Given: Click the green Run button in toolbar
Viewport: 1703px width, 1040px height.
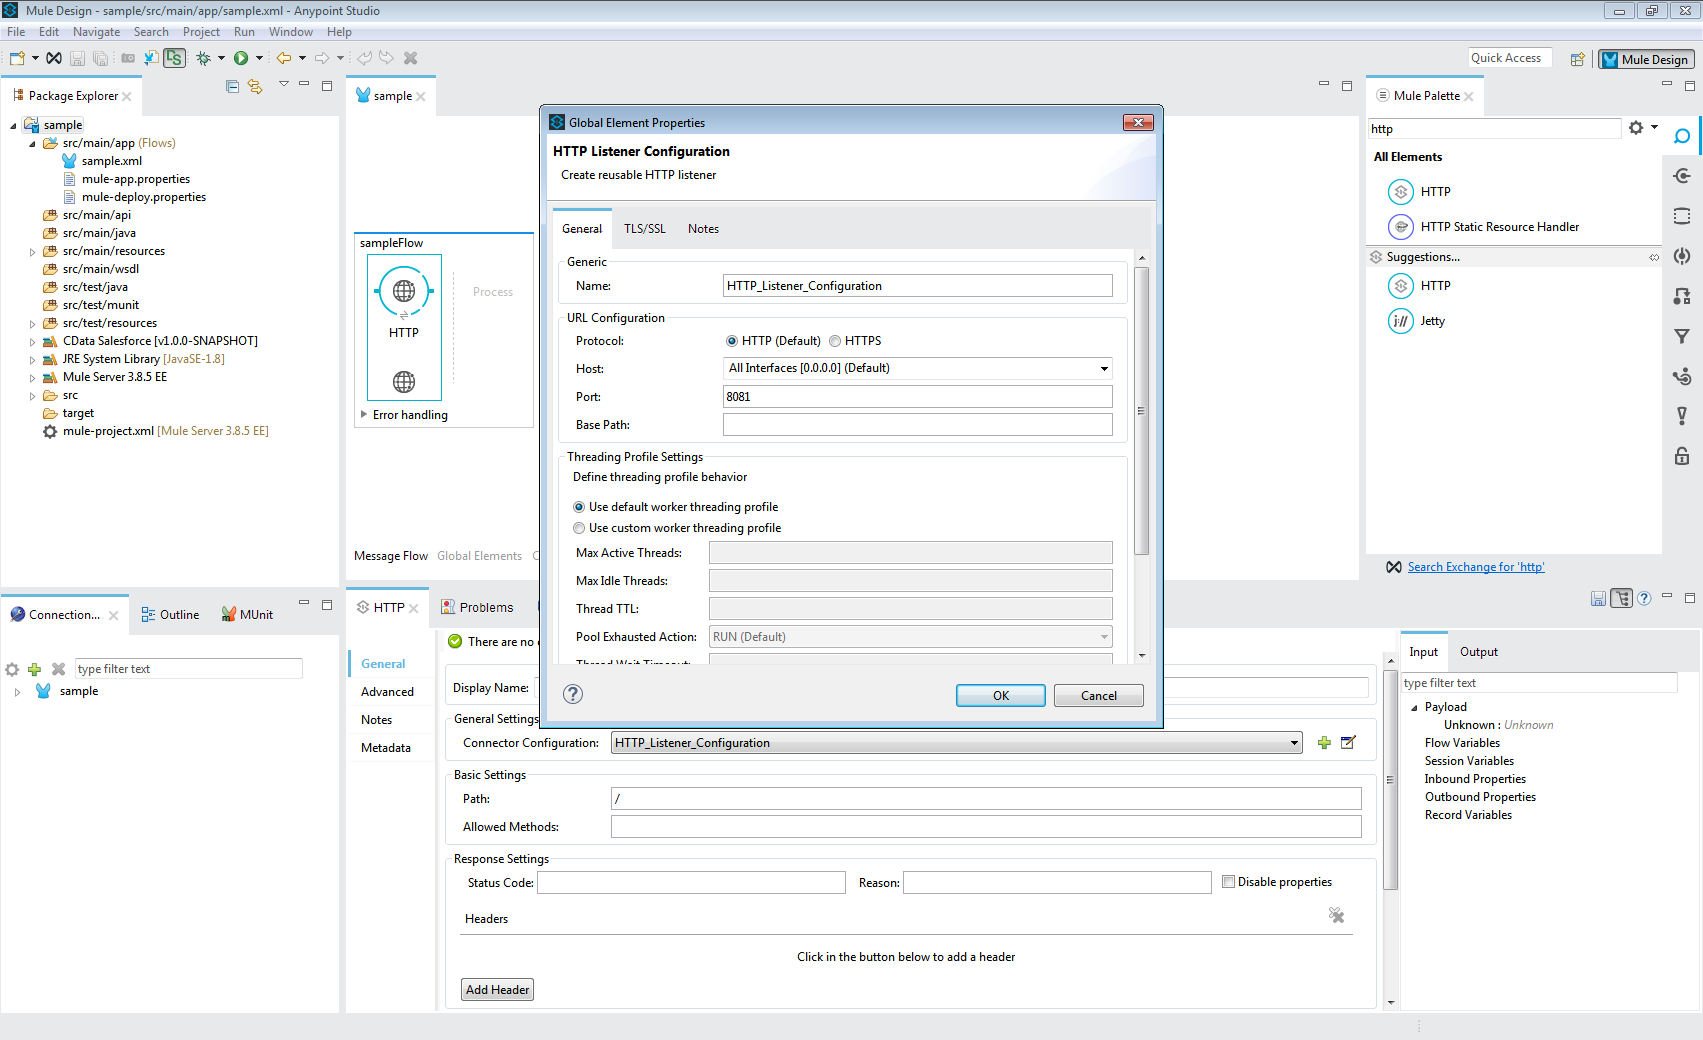Looking at the screenshot, I should tap(241, 59).
